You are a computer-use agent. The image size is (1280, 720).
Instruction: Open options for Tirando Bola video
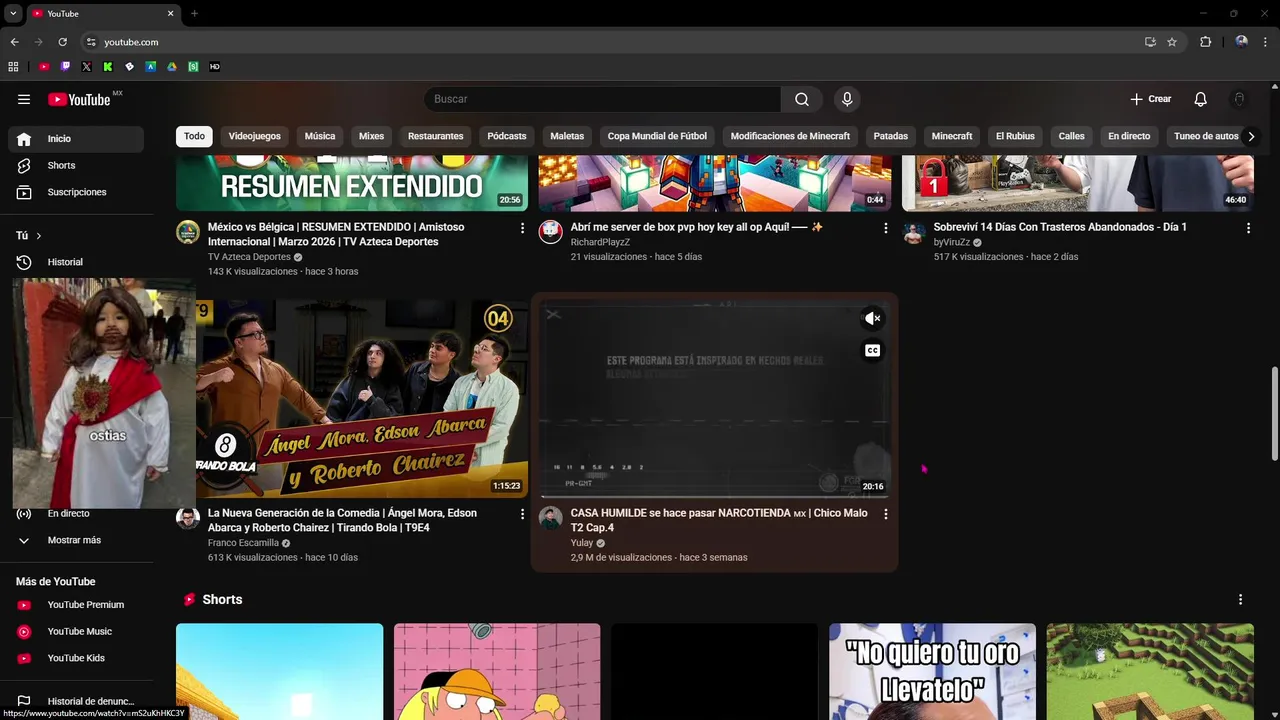point(522,514)
